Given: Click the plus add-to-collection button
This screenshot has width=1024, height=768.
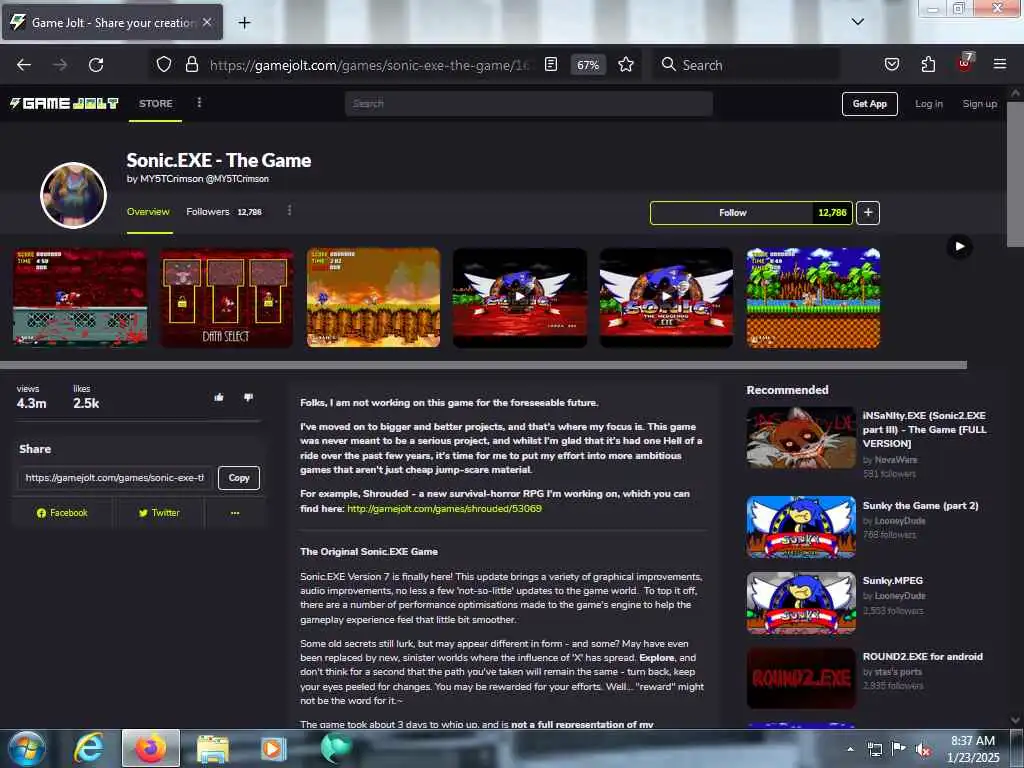Looking at the screenshot, I should pos(868,213).
